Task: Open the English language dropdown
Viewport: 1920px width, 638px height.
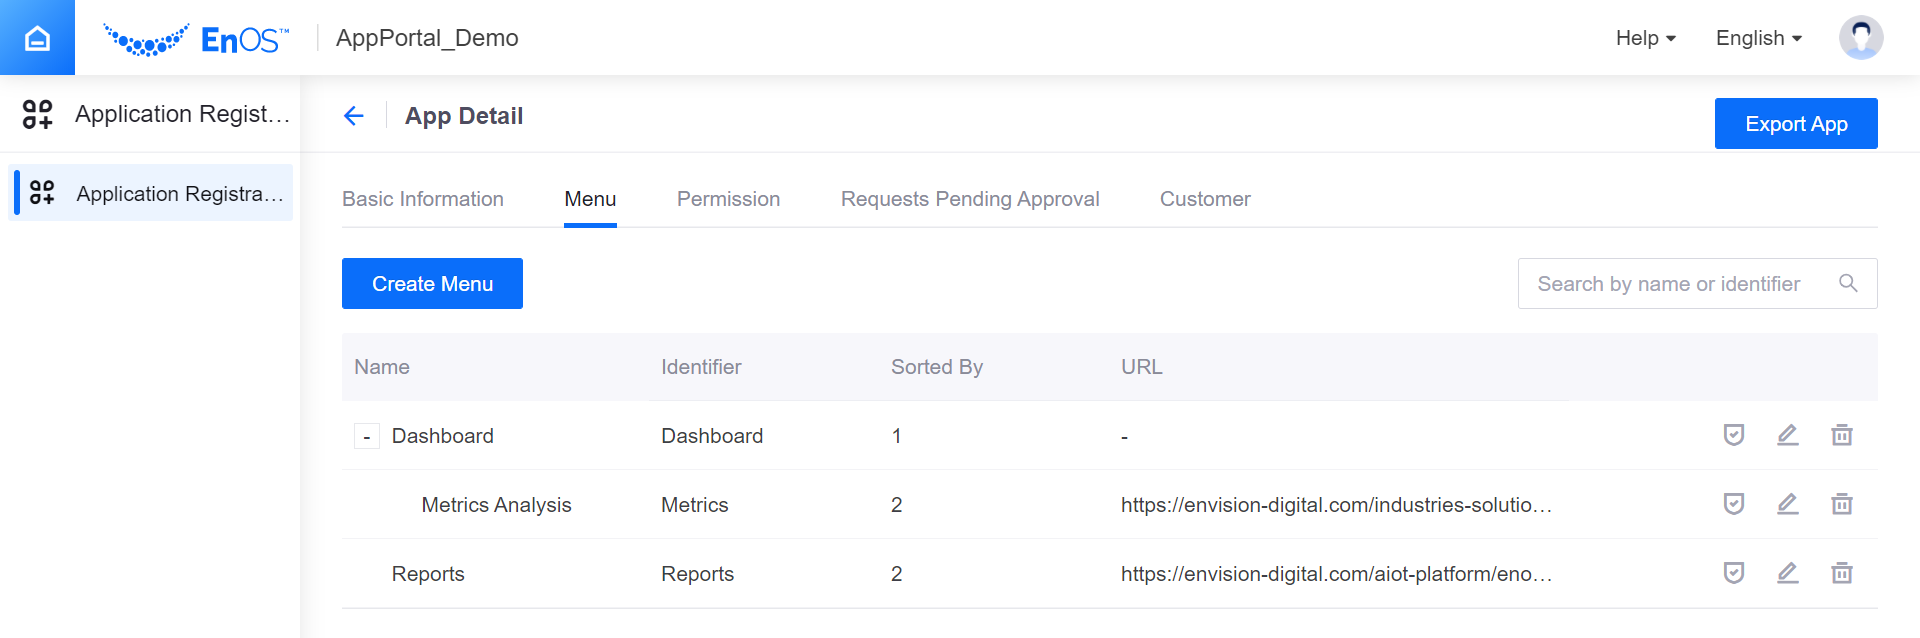Action: [x=1758, y=38]
